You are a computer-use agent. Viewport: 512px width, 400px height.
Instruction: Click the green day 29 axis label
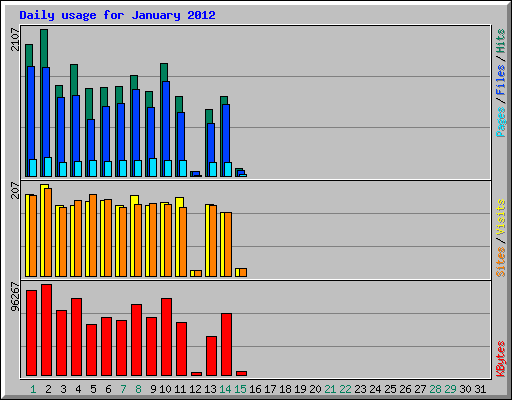point(450,389)
